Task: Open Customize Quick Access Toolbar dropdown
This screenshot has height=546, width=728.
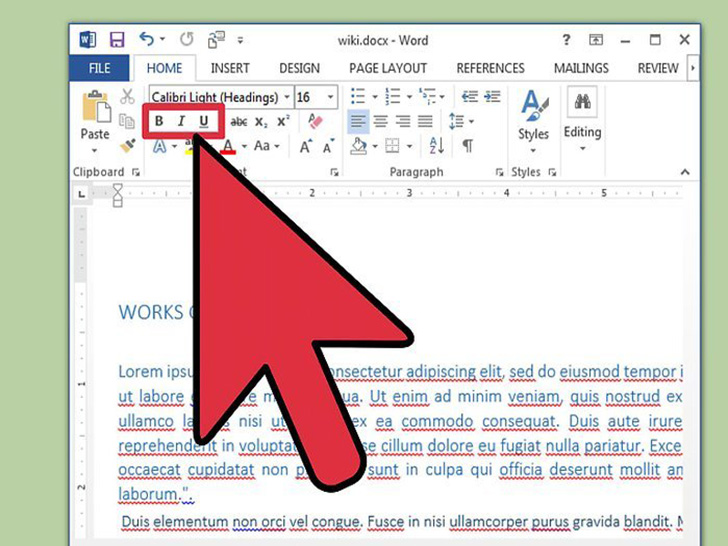Action: click(x=240, y=40)
